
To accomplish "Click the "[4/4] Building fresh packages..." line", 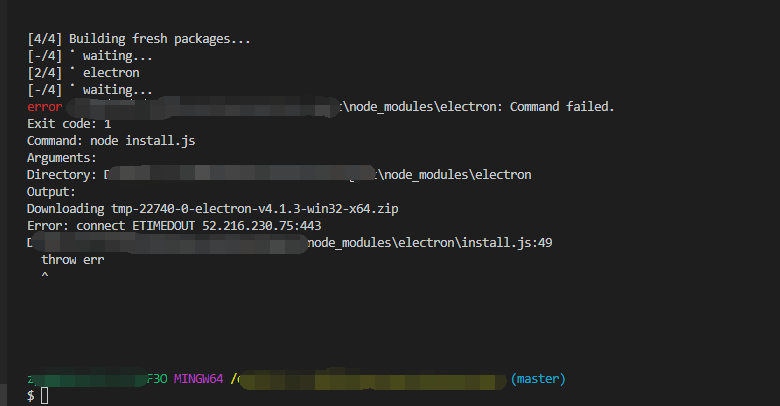I will coord(139,39).
